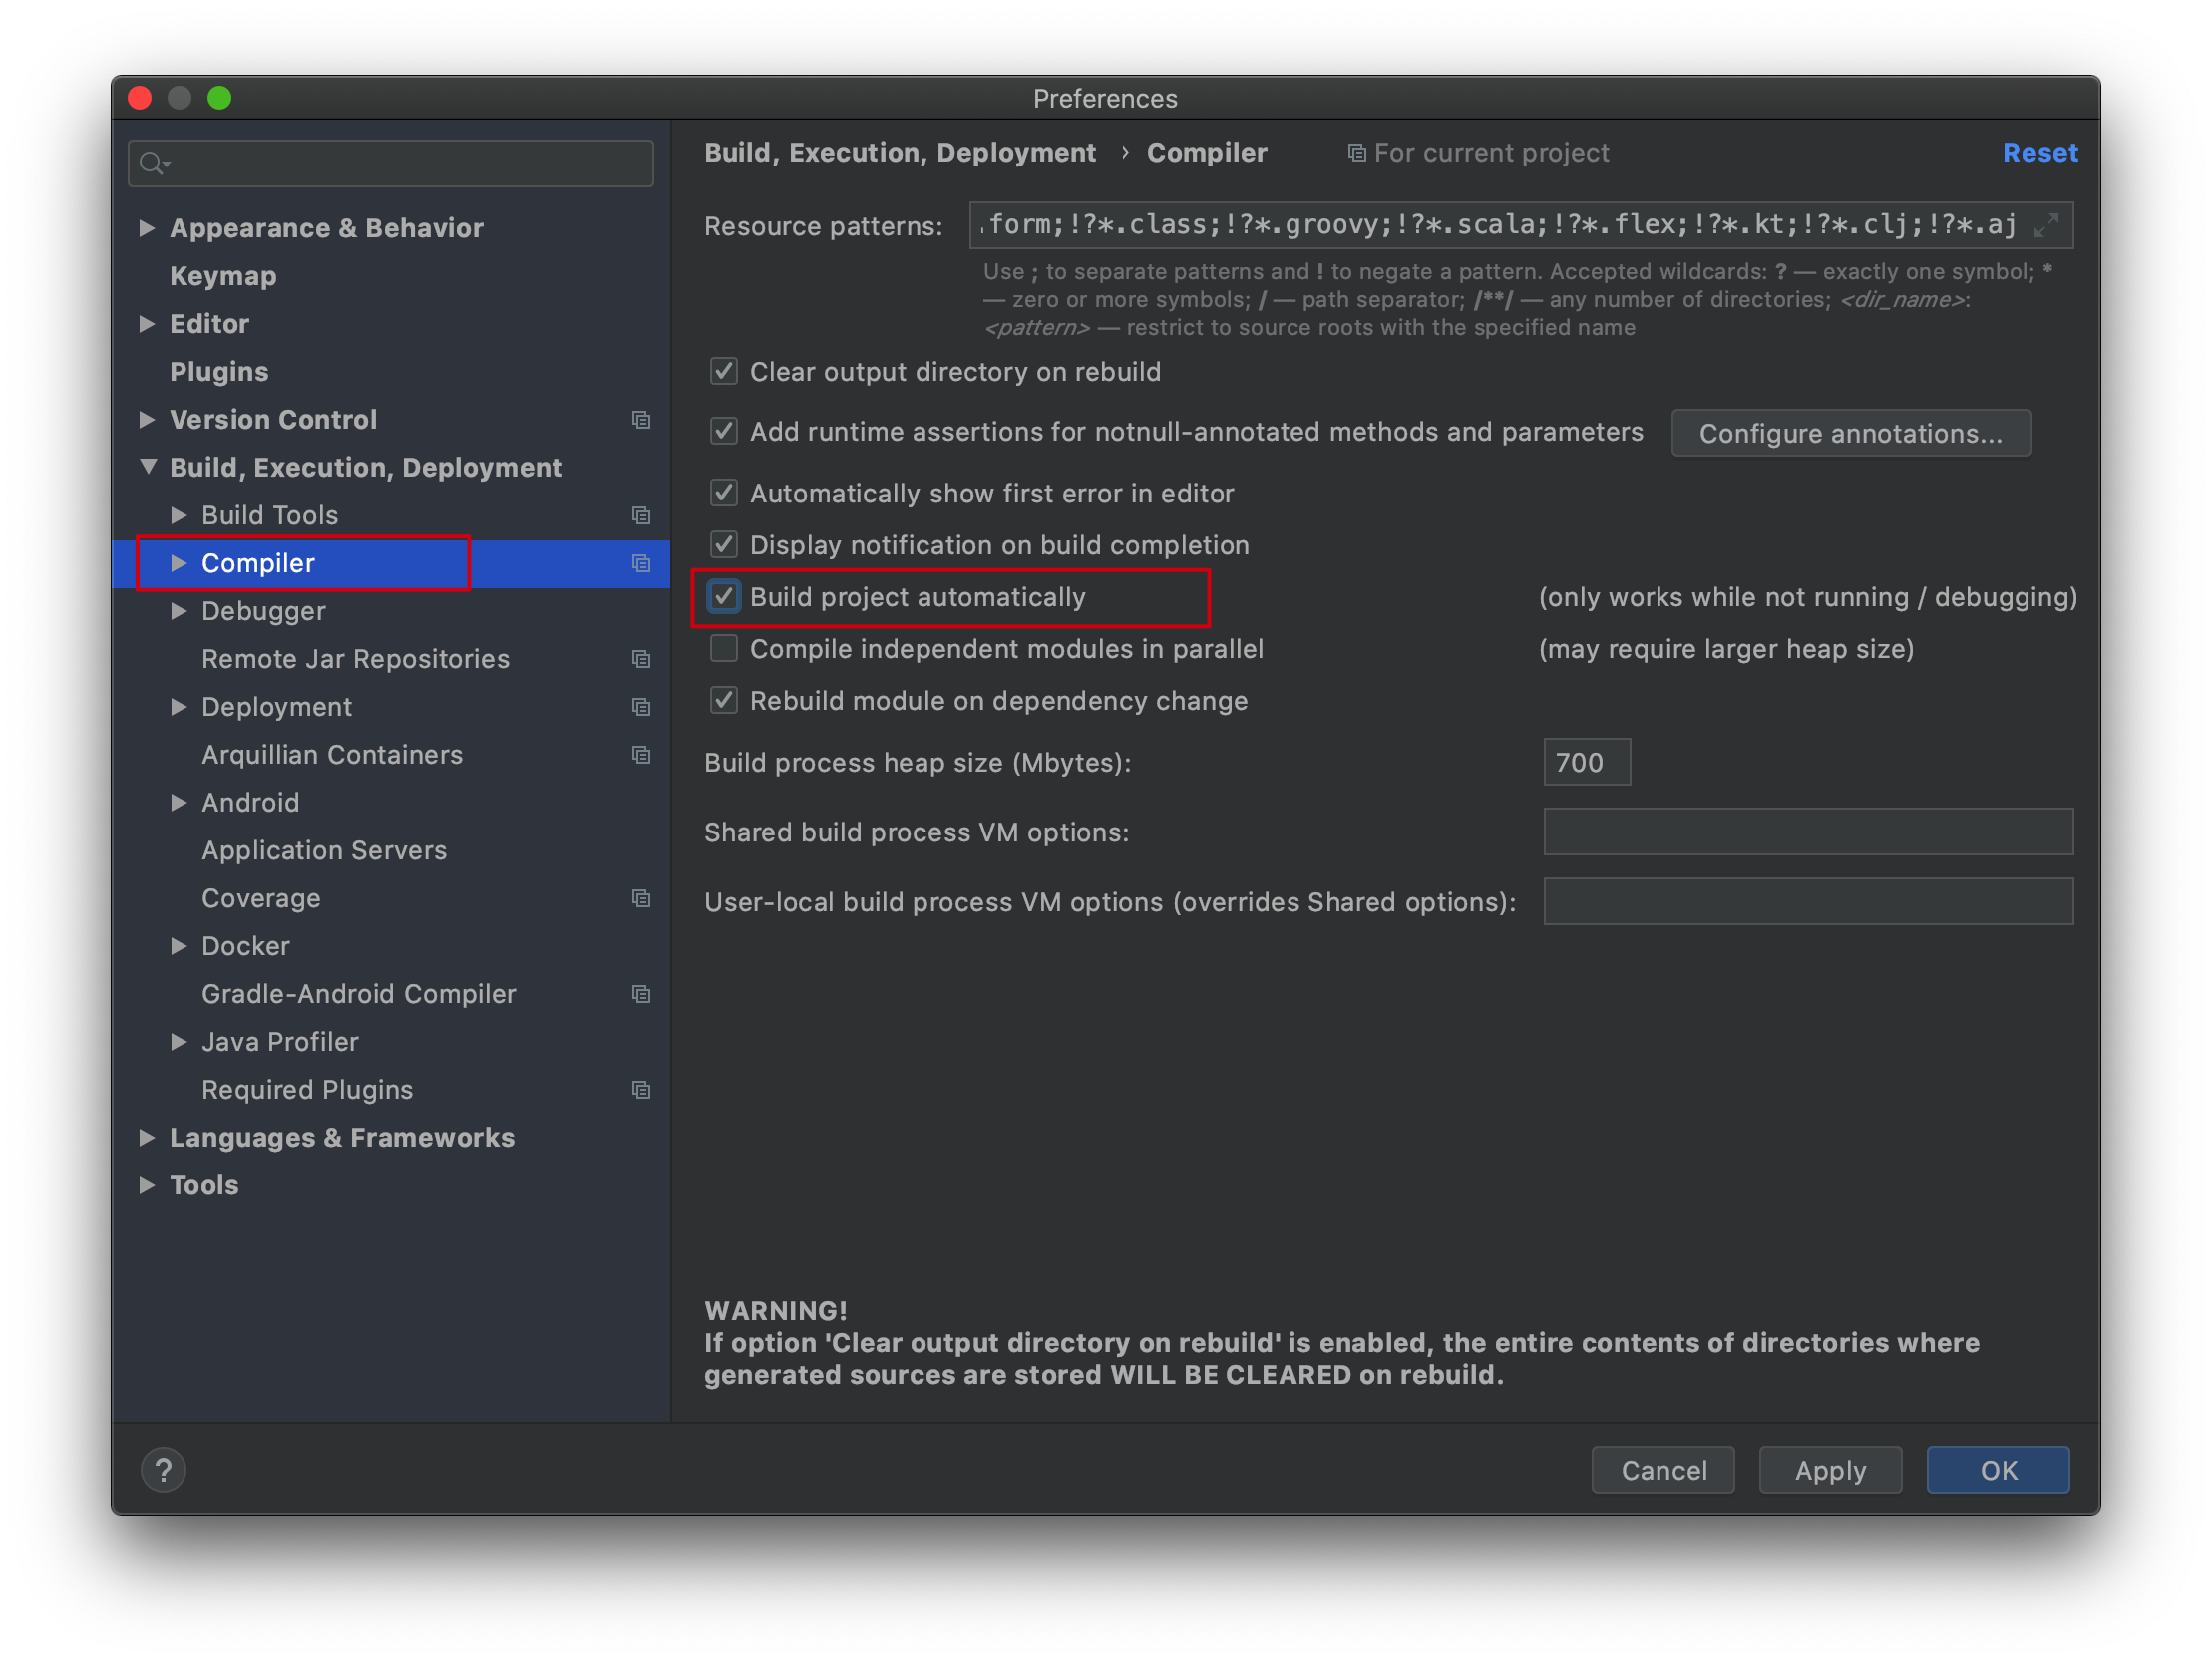Enable Compile independent modules in parallel
The height and width of the screenshot is (1663, 2212).
[x=724, y=650]
